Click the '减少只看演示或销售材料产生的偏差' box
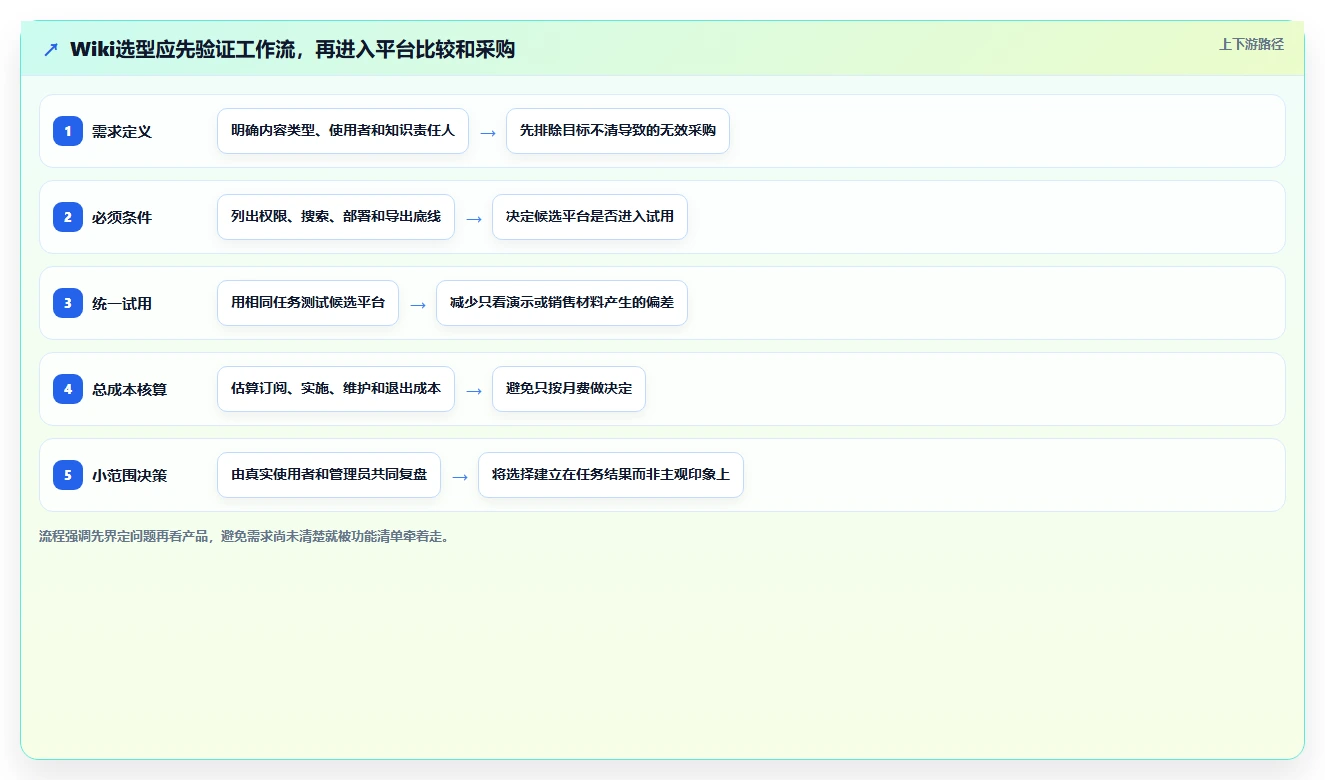 [x=562, y=303]
